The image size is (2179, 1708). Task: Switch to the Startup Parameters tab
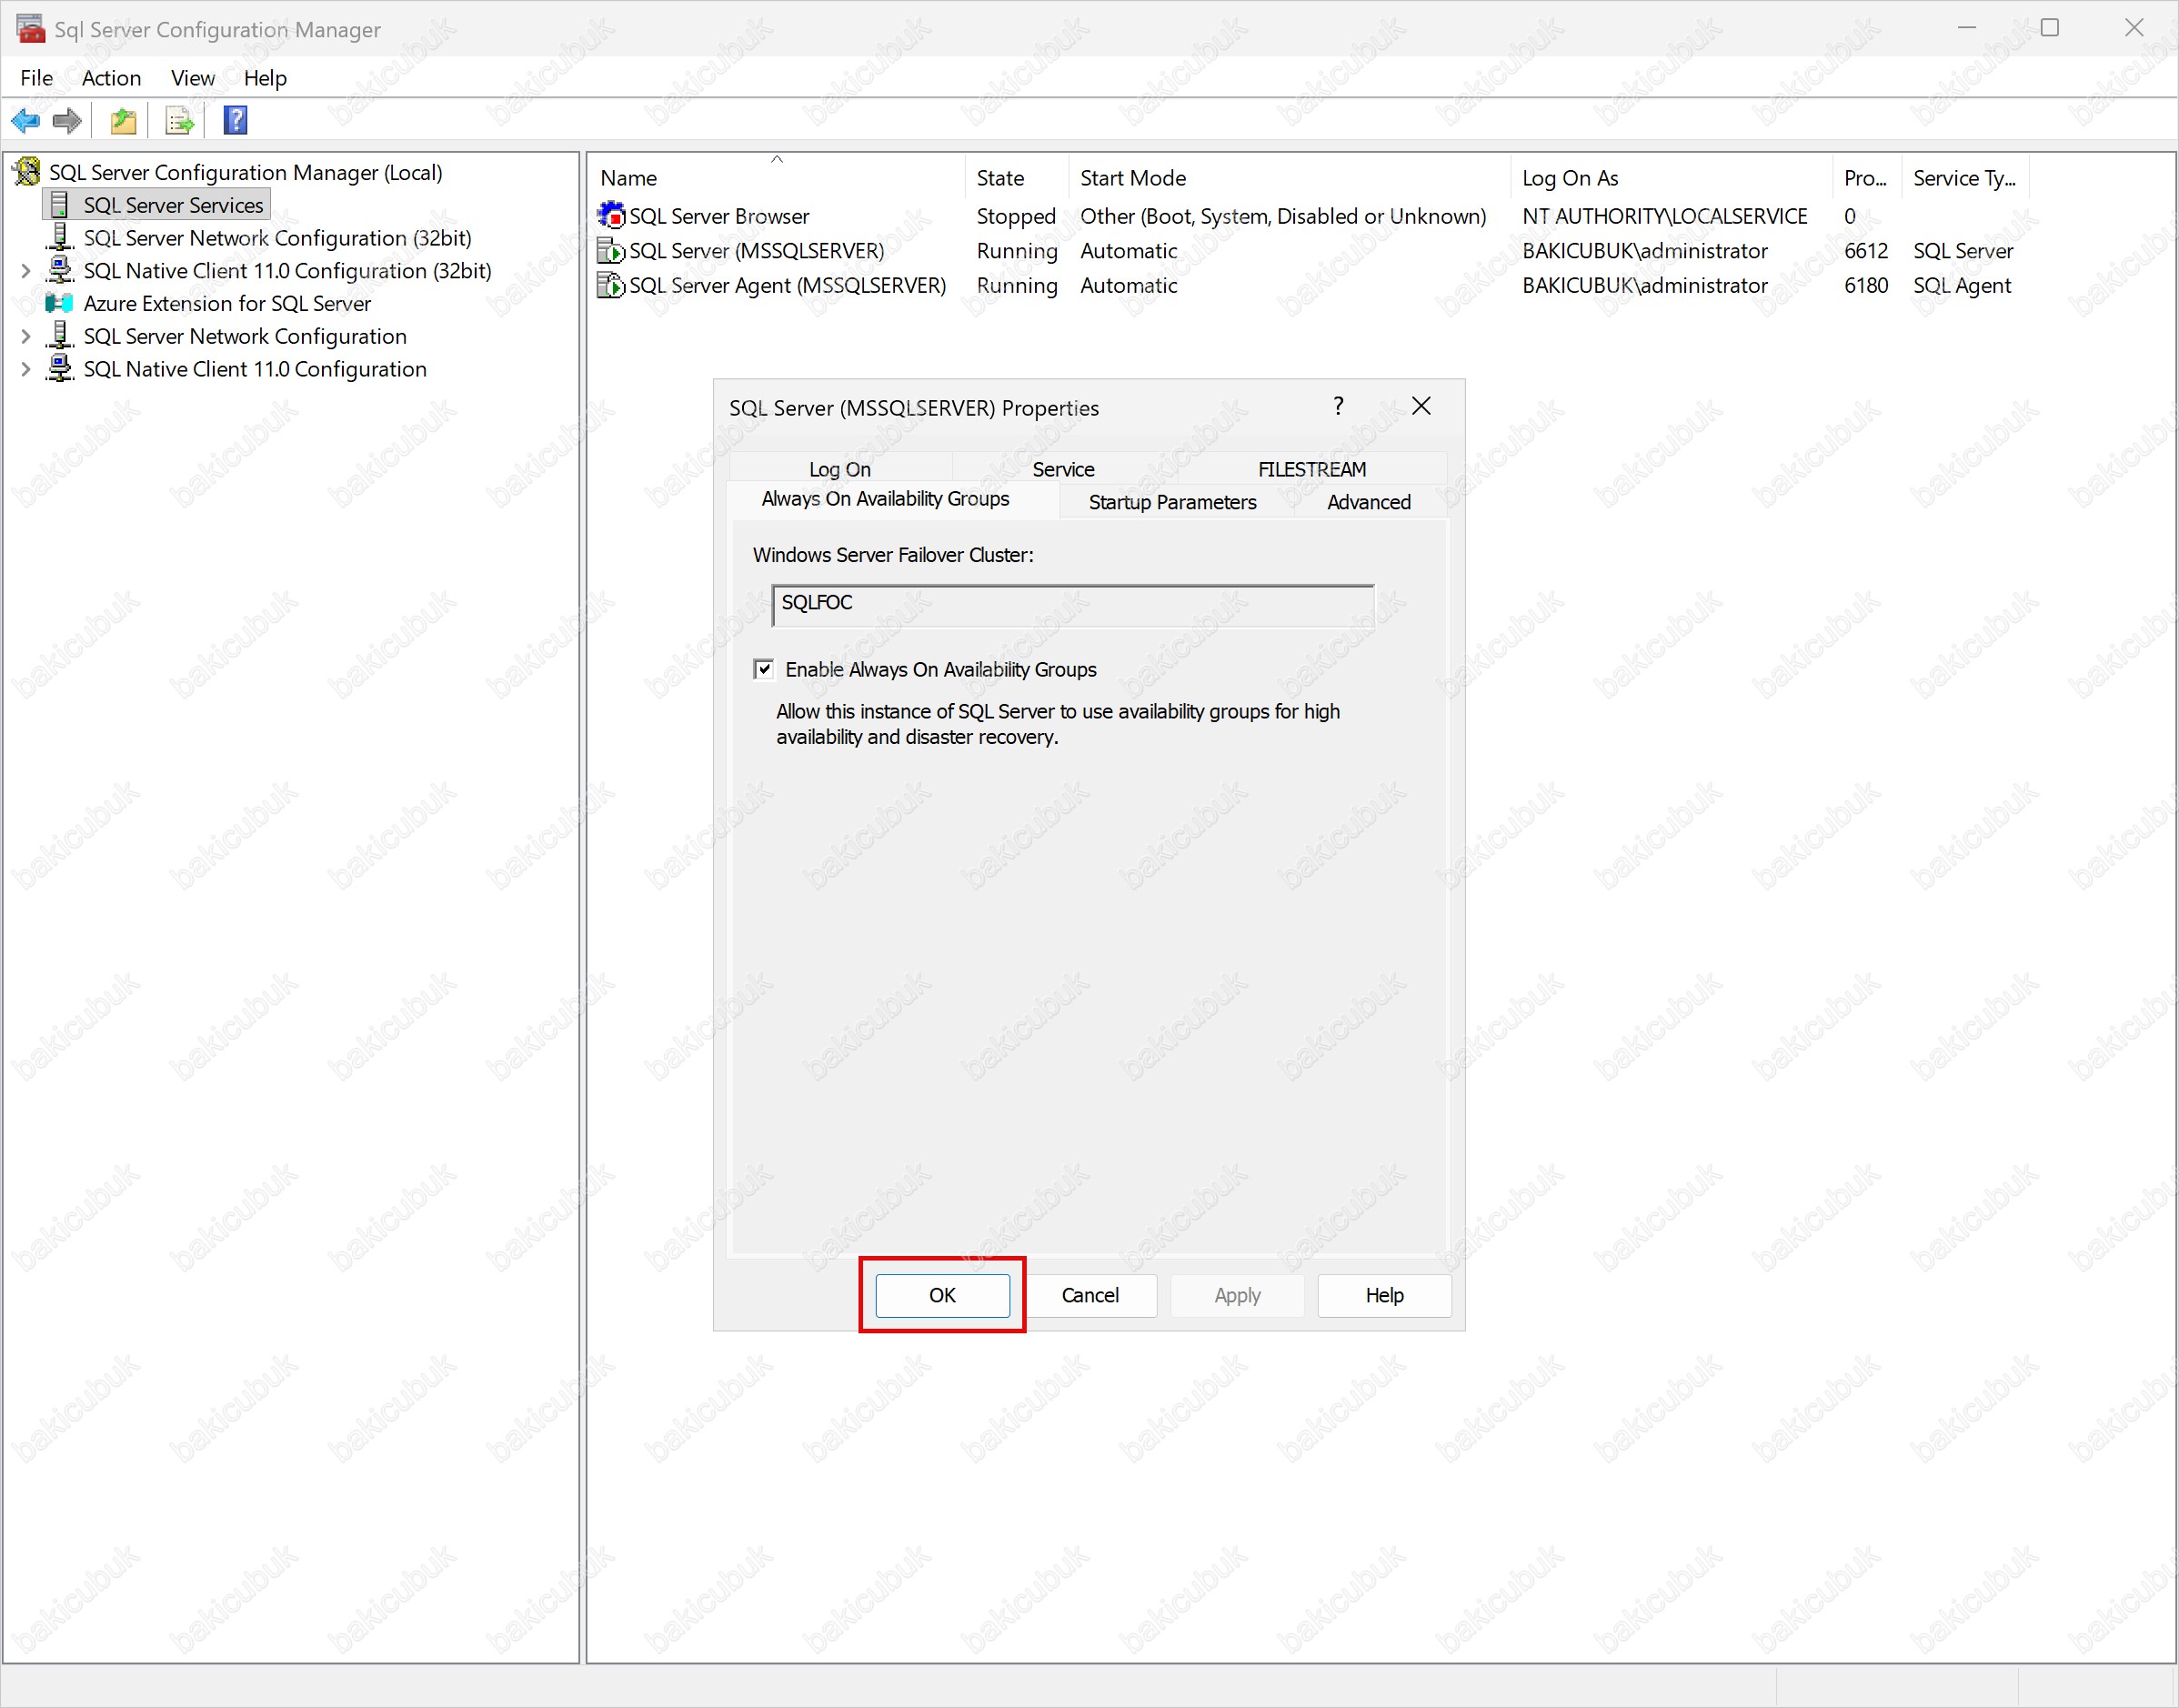[1172, 502]
